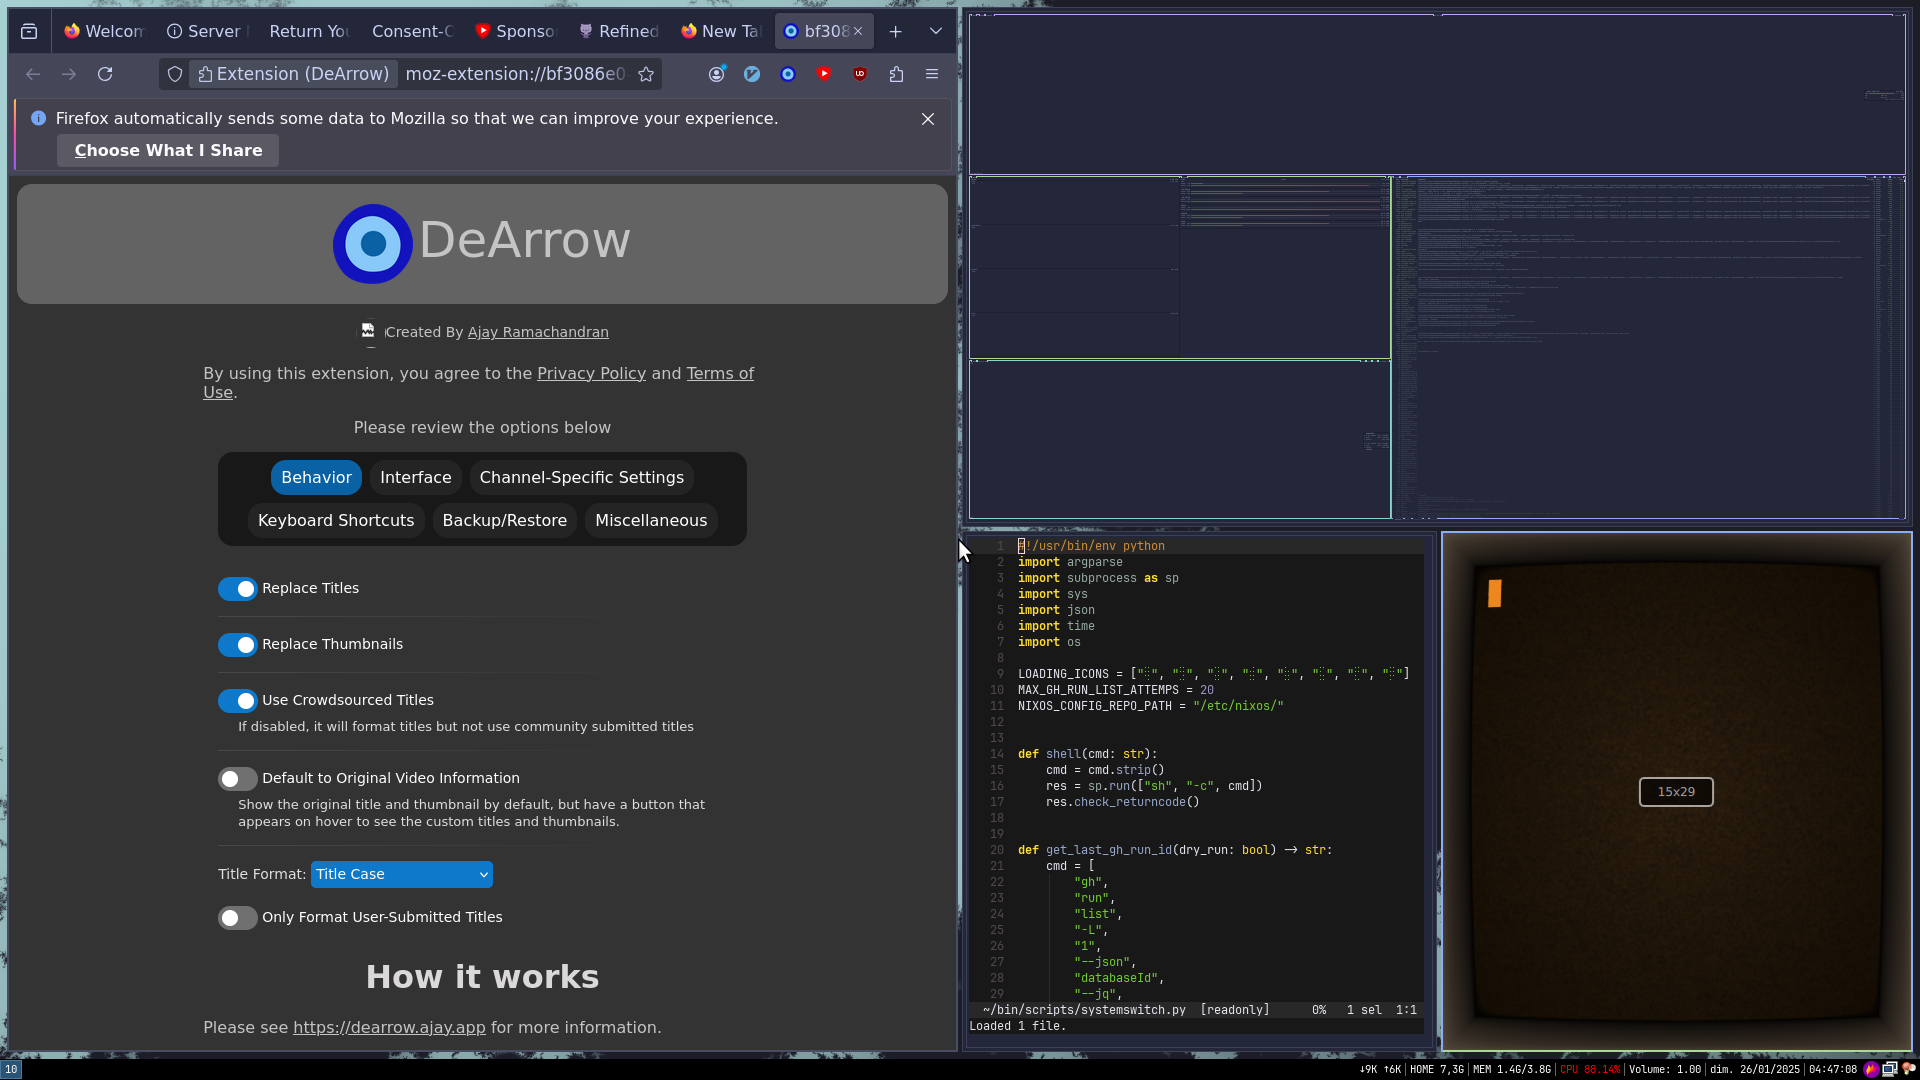
Task: Open the SponsorBlock toolbar extension icon
Action: tap(824, 74)
